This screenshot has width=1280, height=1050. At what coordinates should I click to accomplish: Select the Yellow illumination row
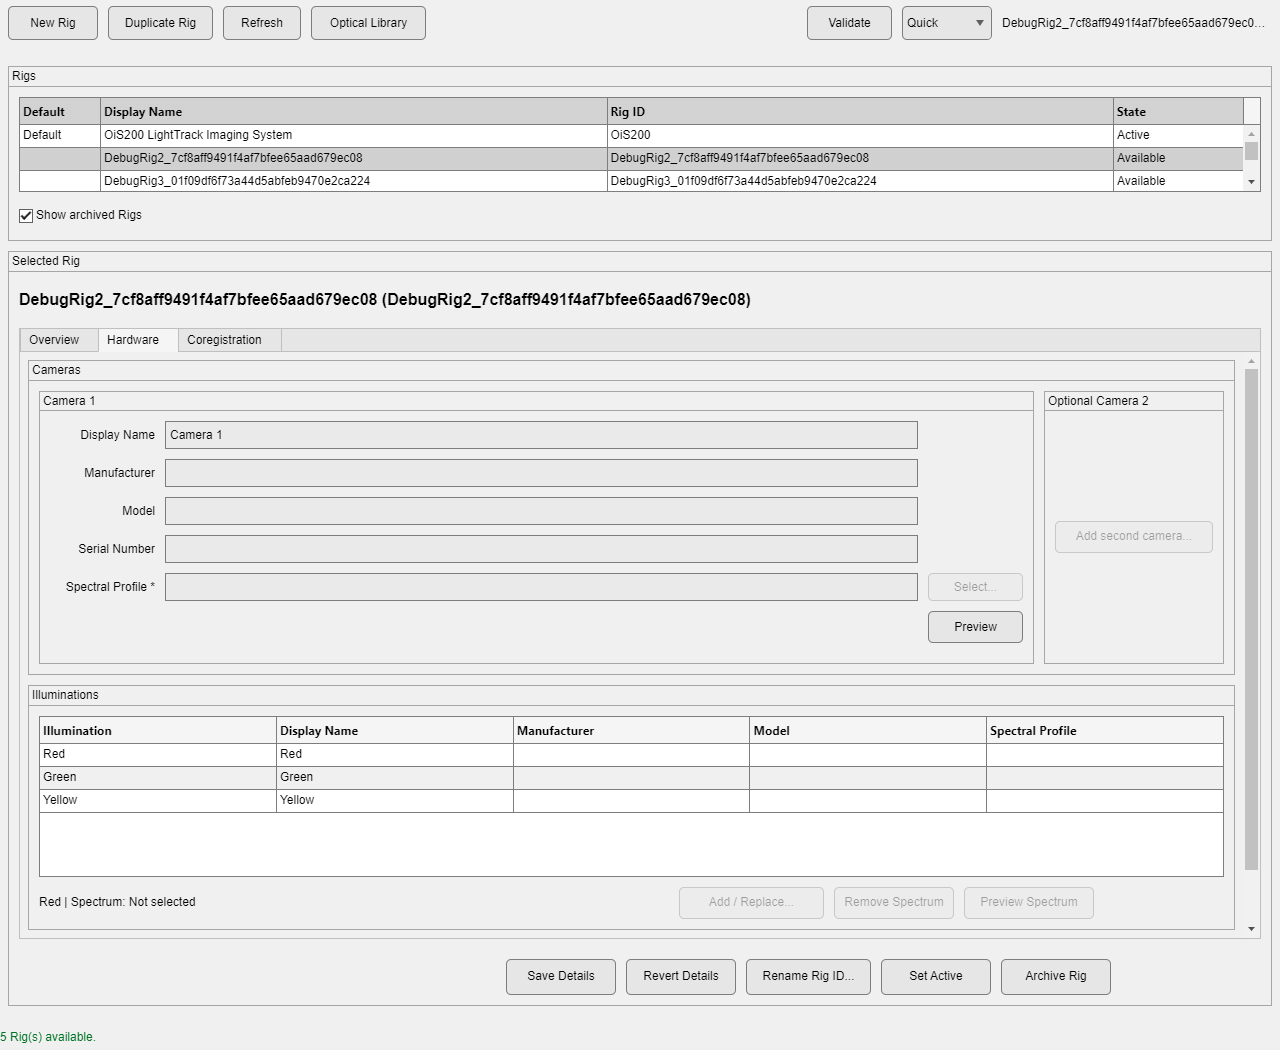(631, 800)
